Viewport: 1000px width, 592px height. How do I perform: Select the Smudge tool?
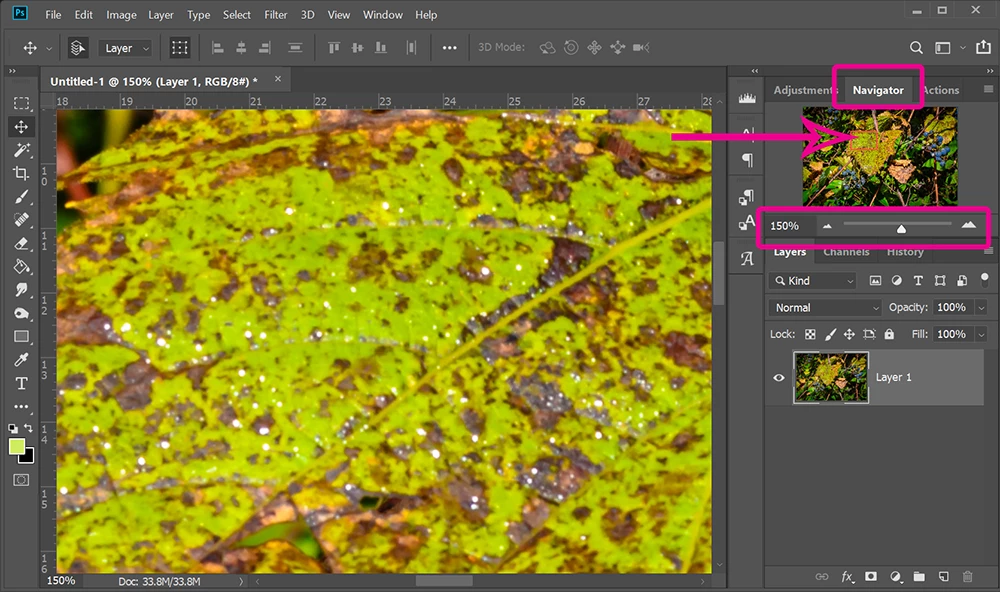click(21, 290)
